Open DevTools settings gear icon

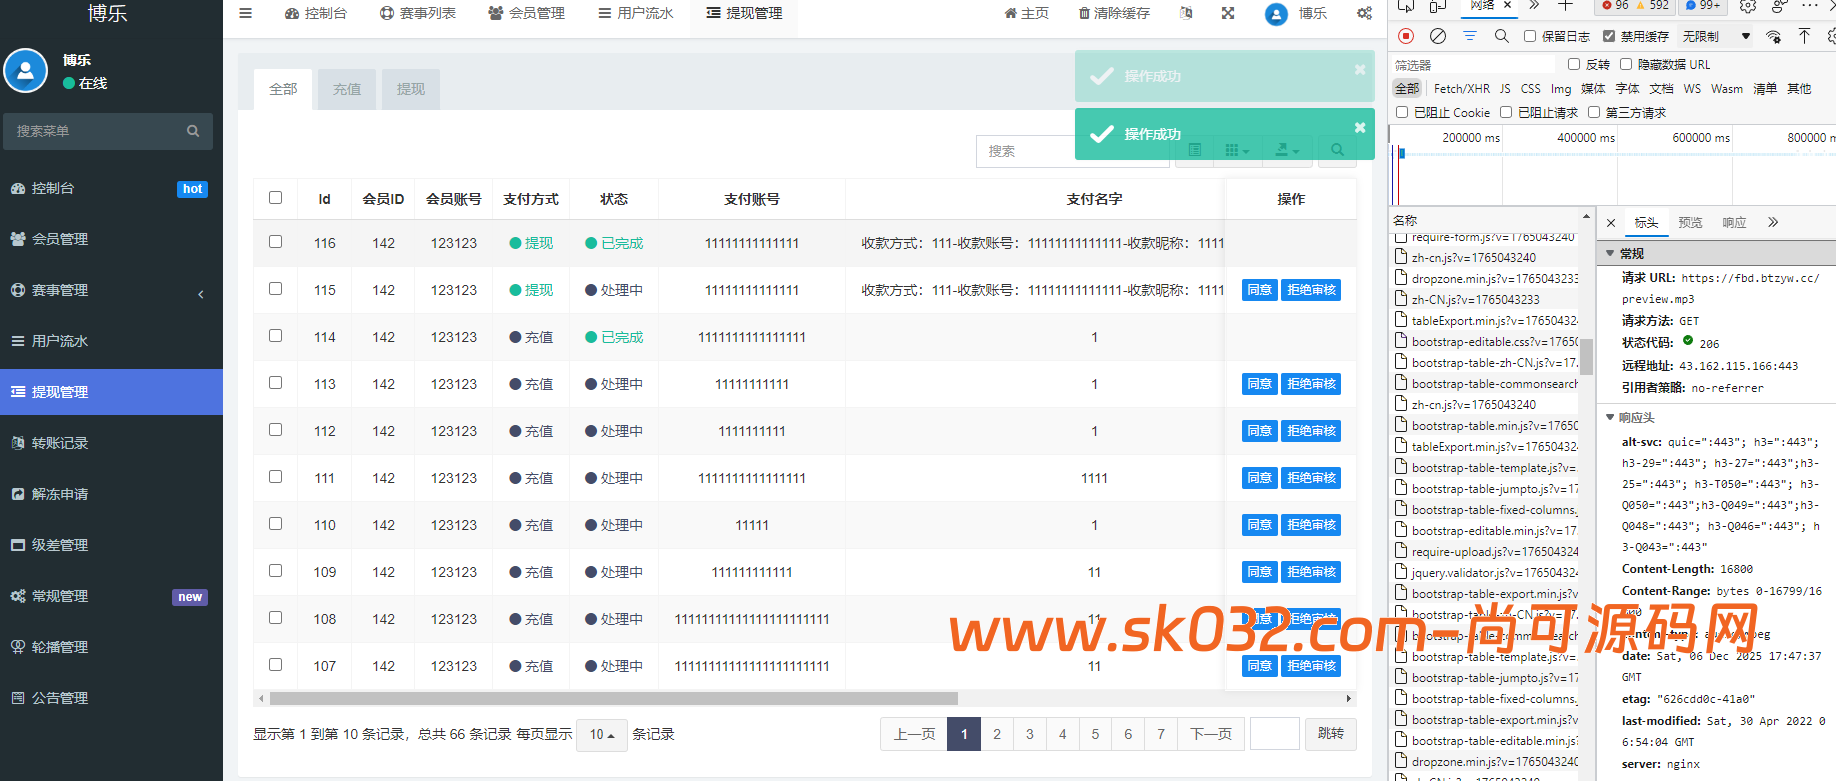point(1831,36)
